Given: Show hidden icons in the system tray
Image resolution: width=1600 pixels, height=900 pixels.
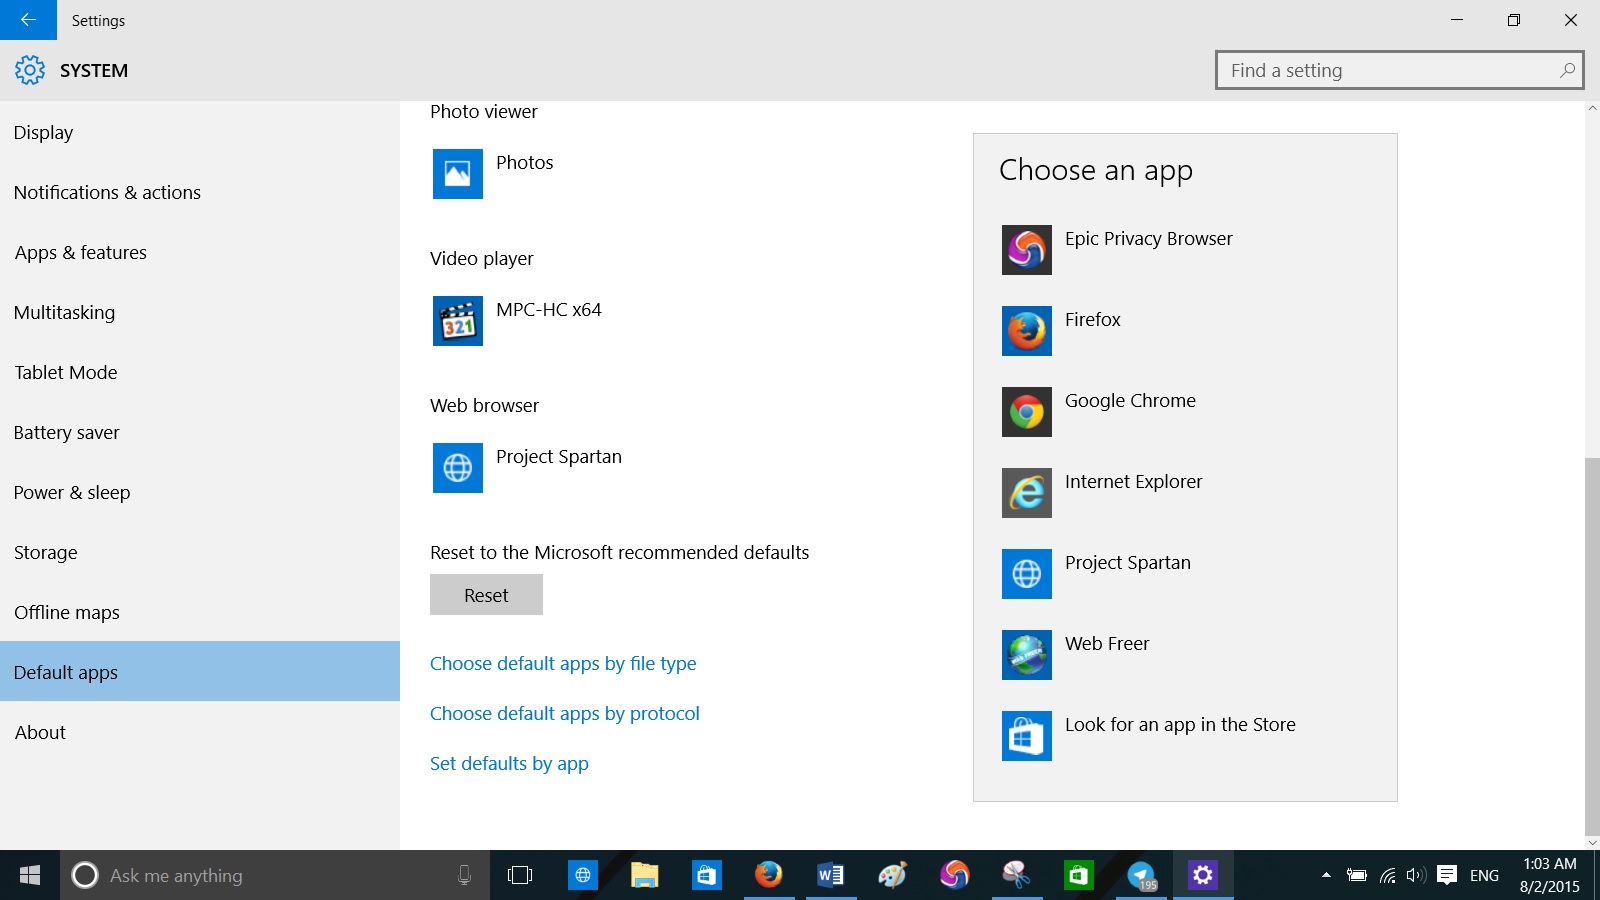Looking at the screenshot, I should tap(1326, 875).
